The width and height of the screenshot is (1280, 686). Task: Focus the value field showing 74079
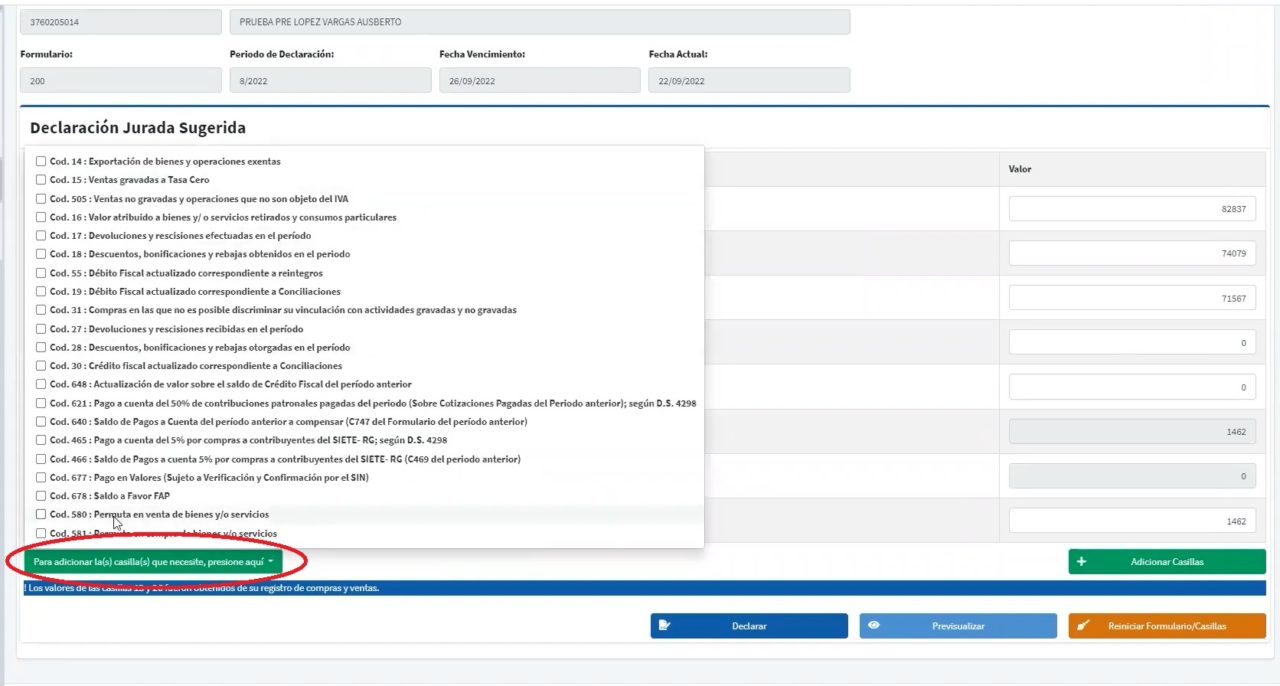point(1132,254)
